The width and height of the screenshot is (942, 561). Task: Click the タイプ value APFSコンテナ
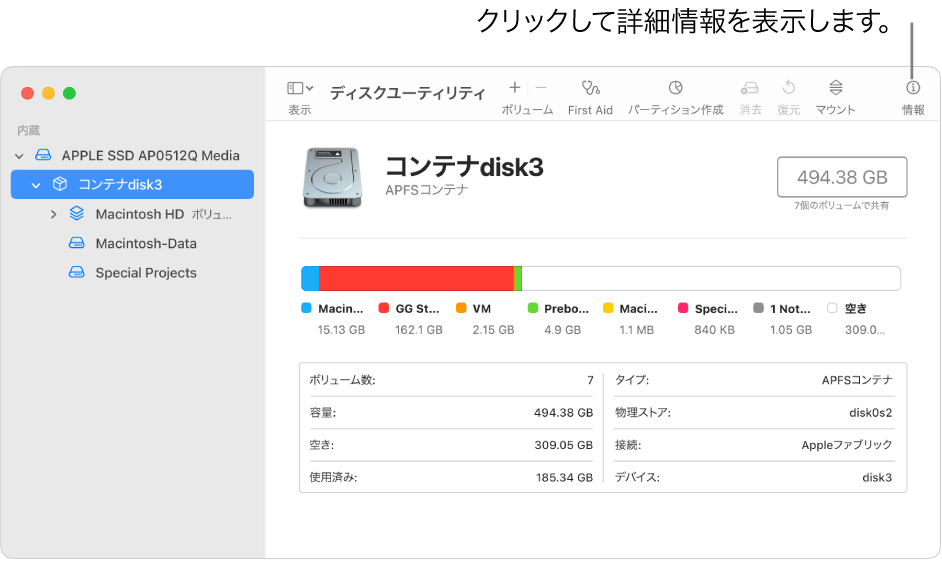click(x=857, y=380)
